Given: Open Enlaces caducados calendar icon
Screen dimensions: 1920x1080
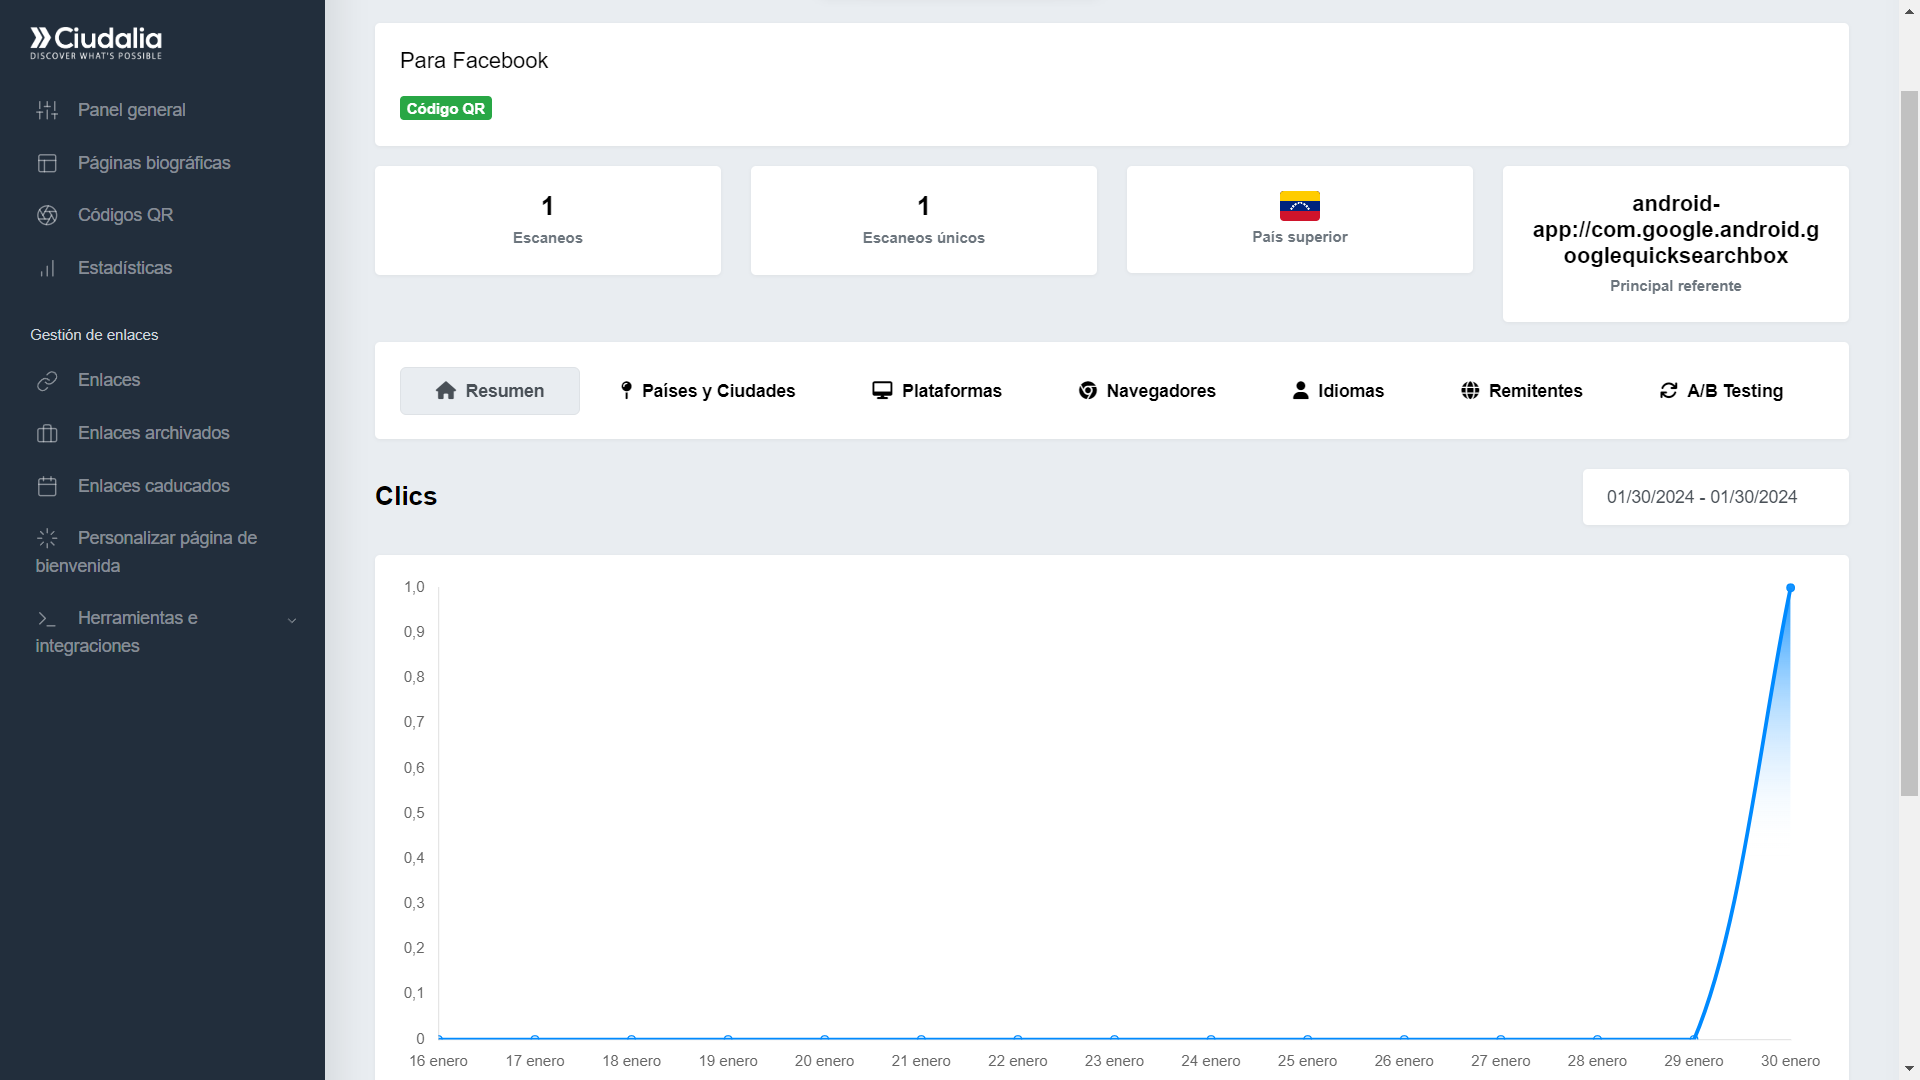Looking at the screenshot, I should (x=47, y=486).
